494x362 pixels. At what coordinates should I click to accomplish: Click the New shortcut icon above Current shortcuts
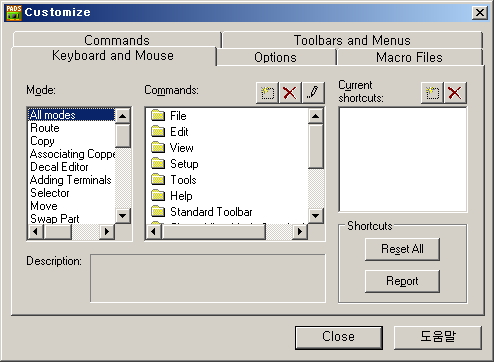[x=432, y=93]
